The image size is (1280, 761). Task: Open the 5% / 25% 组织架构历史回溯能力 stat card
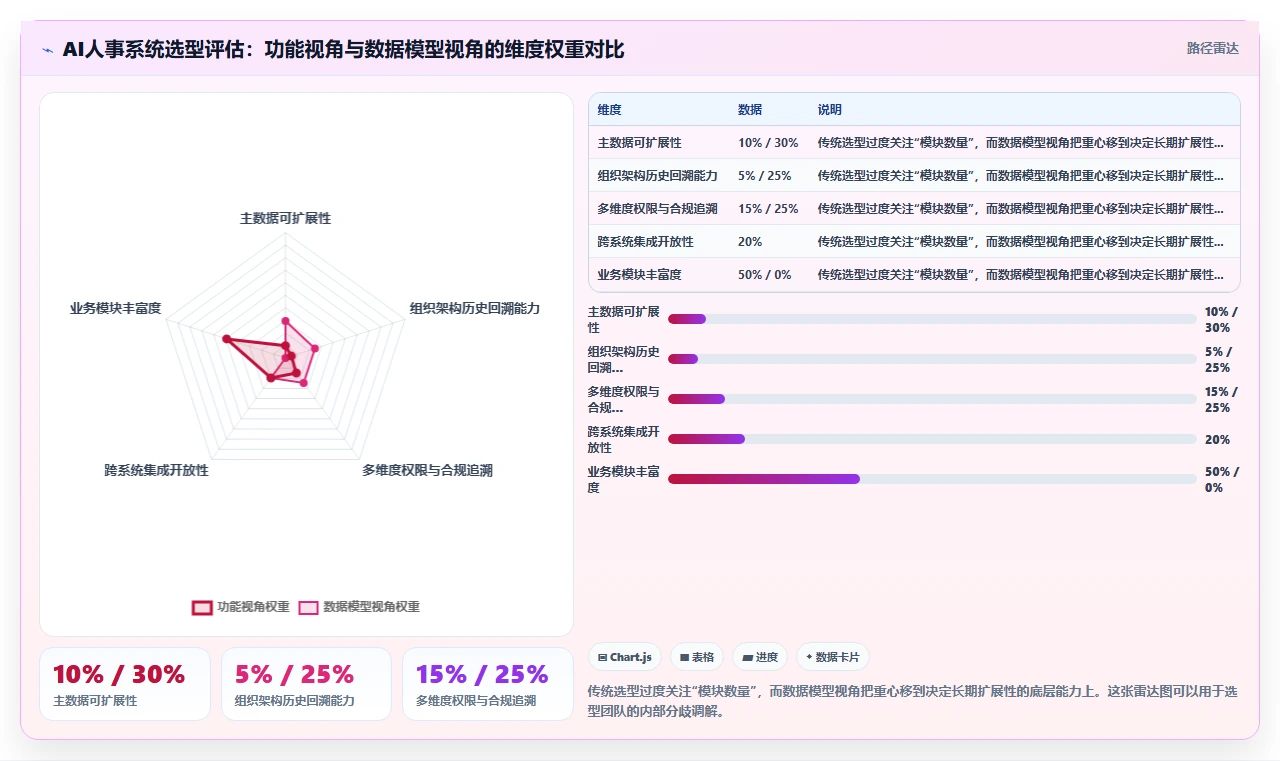click(x=306, y=684)
